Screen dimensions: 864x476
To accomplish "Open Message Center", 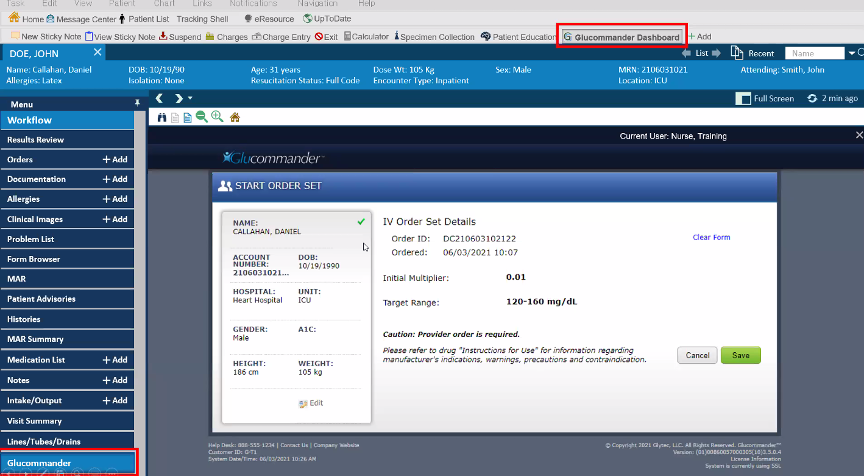I will [x=81, y=19].
